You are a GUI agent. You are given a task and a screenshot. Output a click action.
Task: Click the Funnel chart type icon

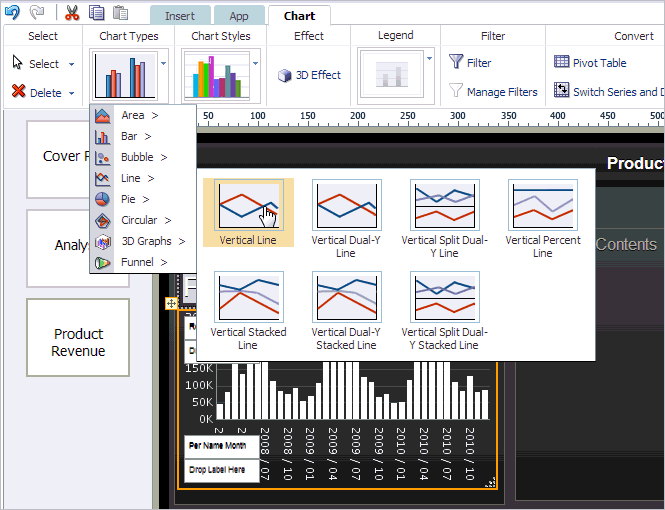[102, 263]
